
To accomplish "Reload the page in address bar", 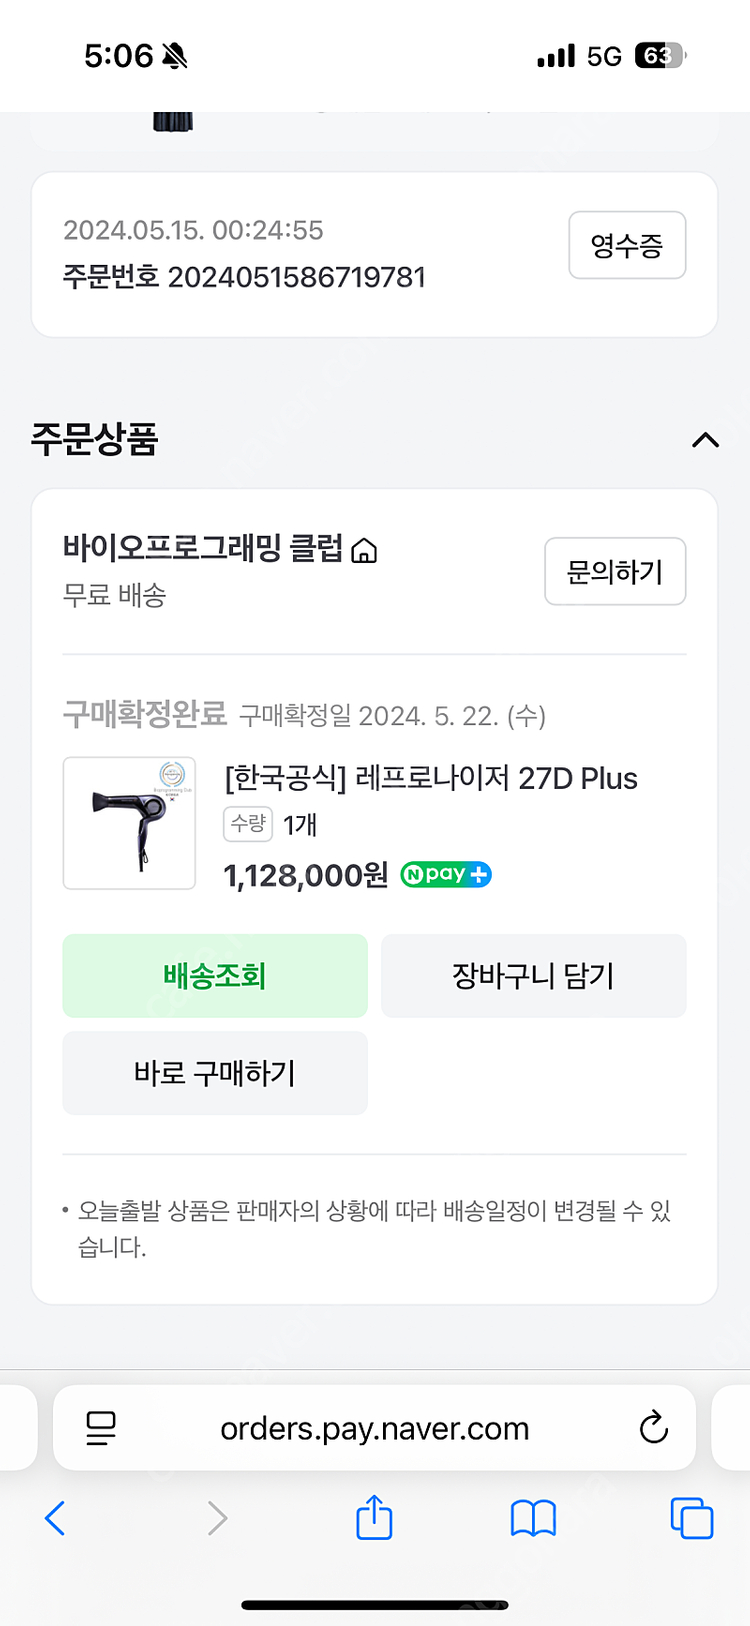I will [653, 1428].
